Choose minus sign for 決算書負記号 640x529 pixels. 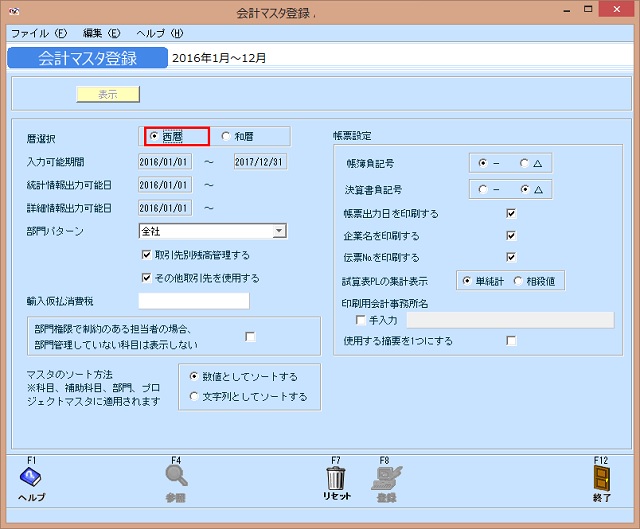(x=483, y=189)
